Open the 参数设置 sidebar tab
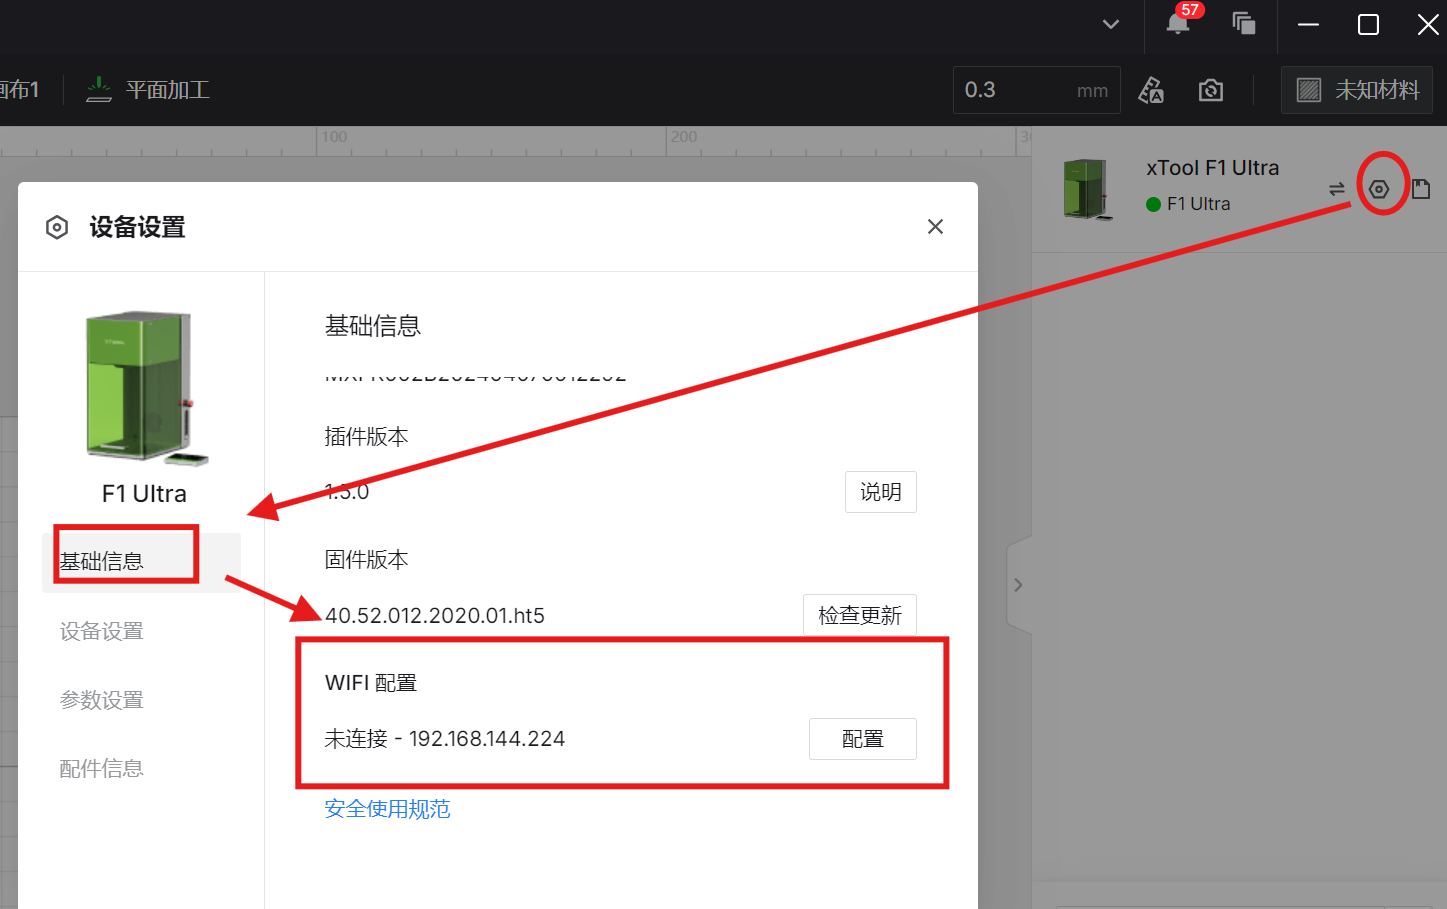 (x=102, y=700)
